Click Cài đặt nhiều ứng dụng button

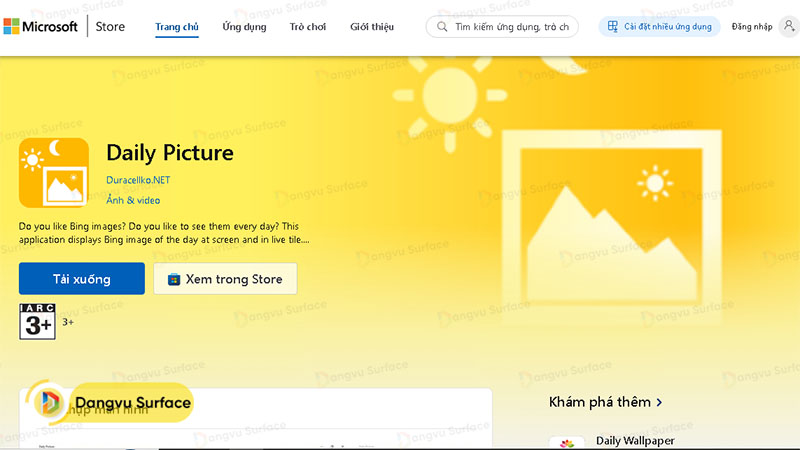pyautogui.click(x=659, y=27)
